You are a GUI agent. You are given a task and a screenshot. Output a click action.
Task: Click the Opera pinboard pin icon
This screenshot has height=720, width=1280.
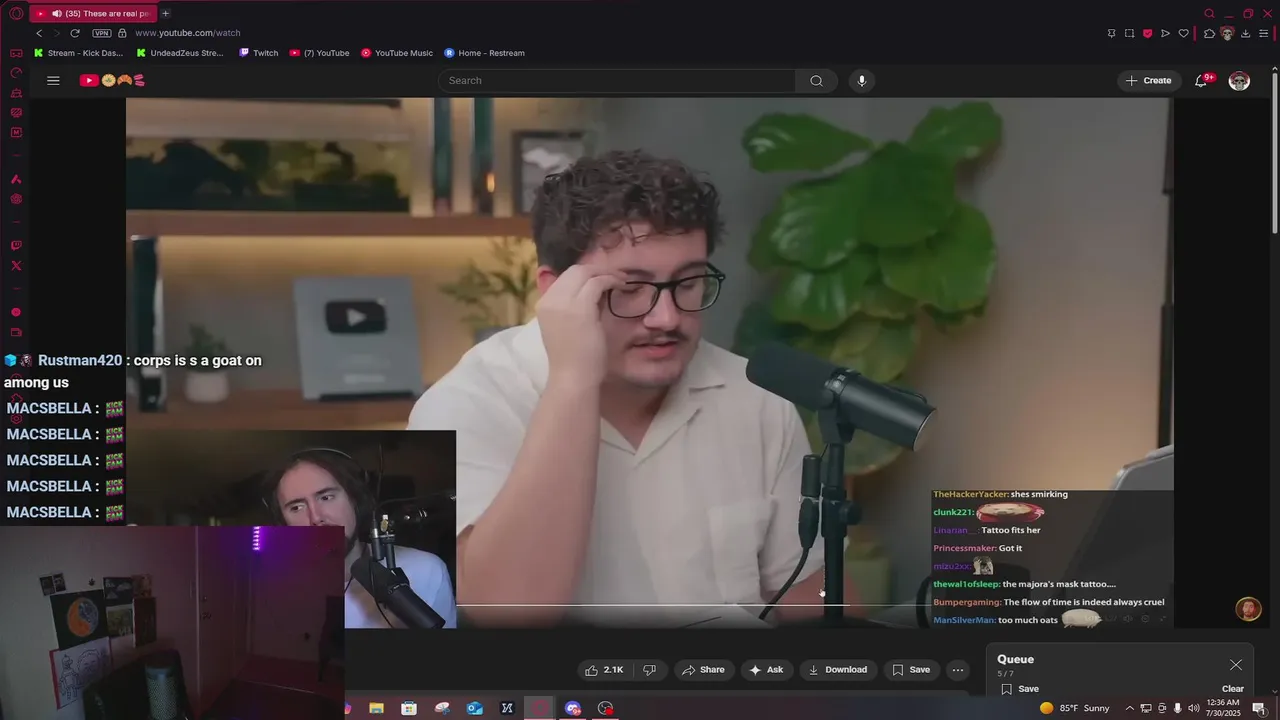pyautogui.click(x=1111, y=33)
